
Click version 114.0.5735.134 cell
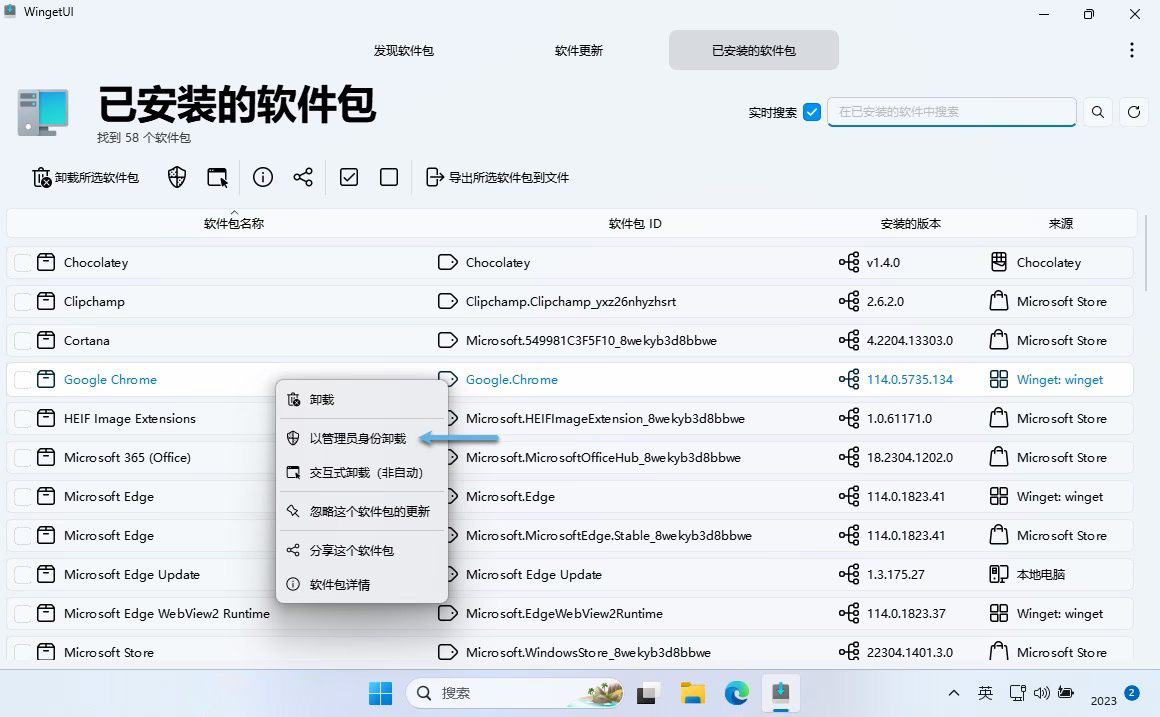click(910, 380)
